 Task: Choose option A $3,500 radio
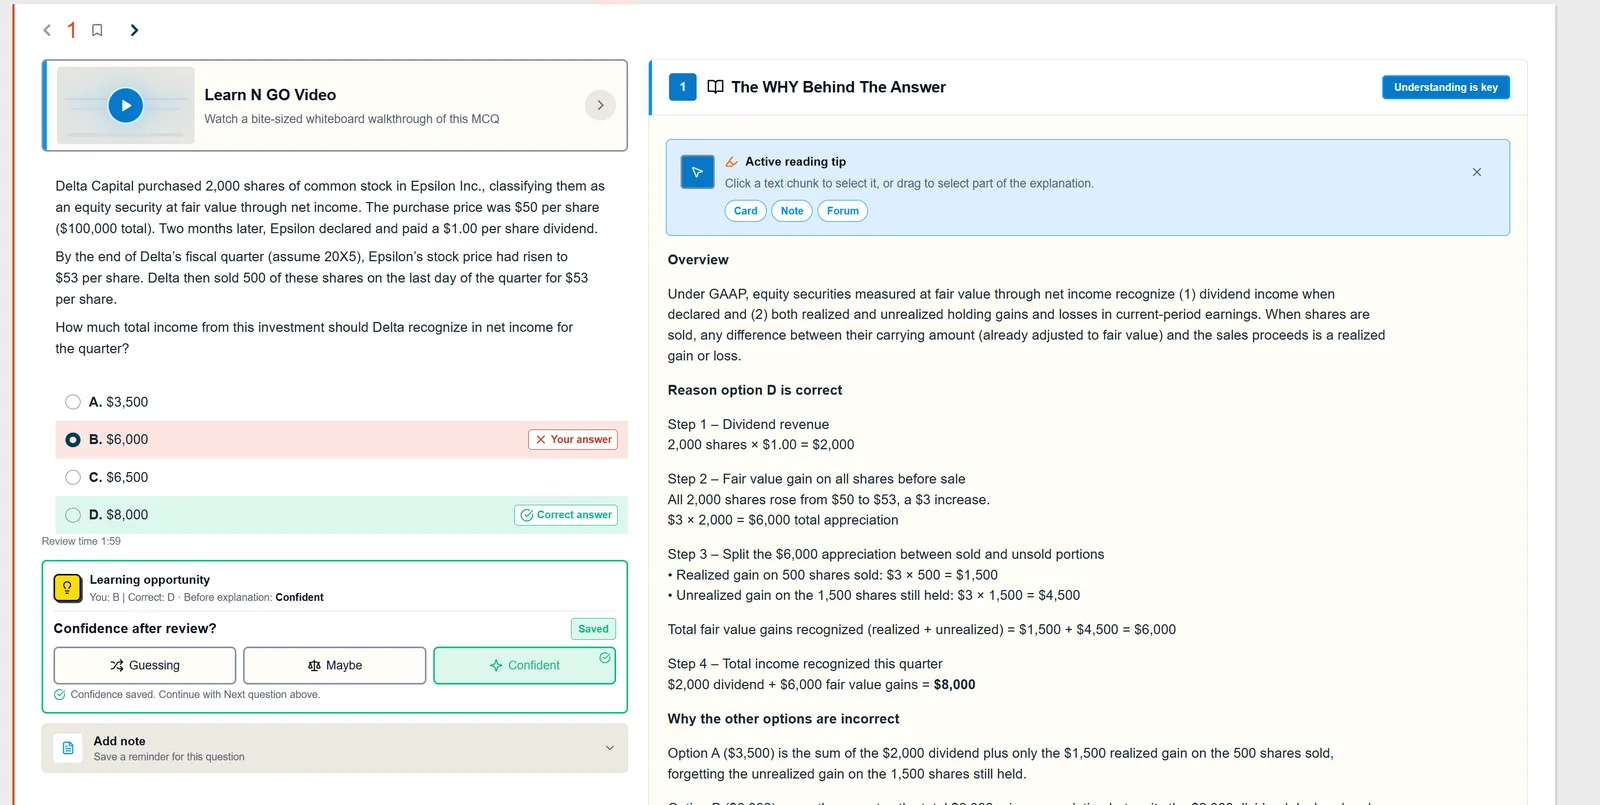pyautogui.click(x=73, y=402)
